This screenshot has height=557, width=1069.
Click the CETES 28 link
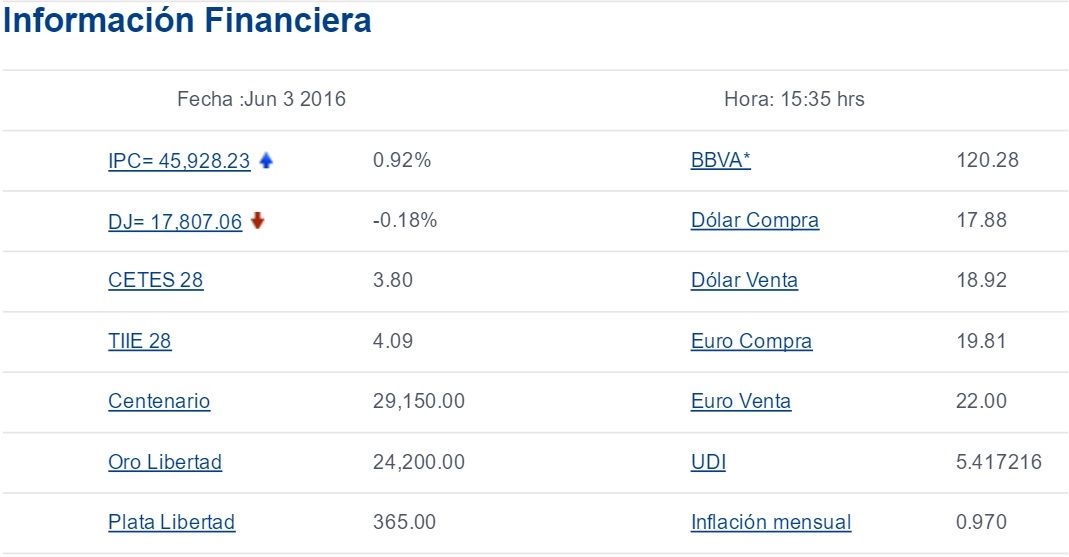[x=155, y=281]
